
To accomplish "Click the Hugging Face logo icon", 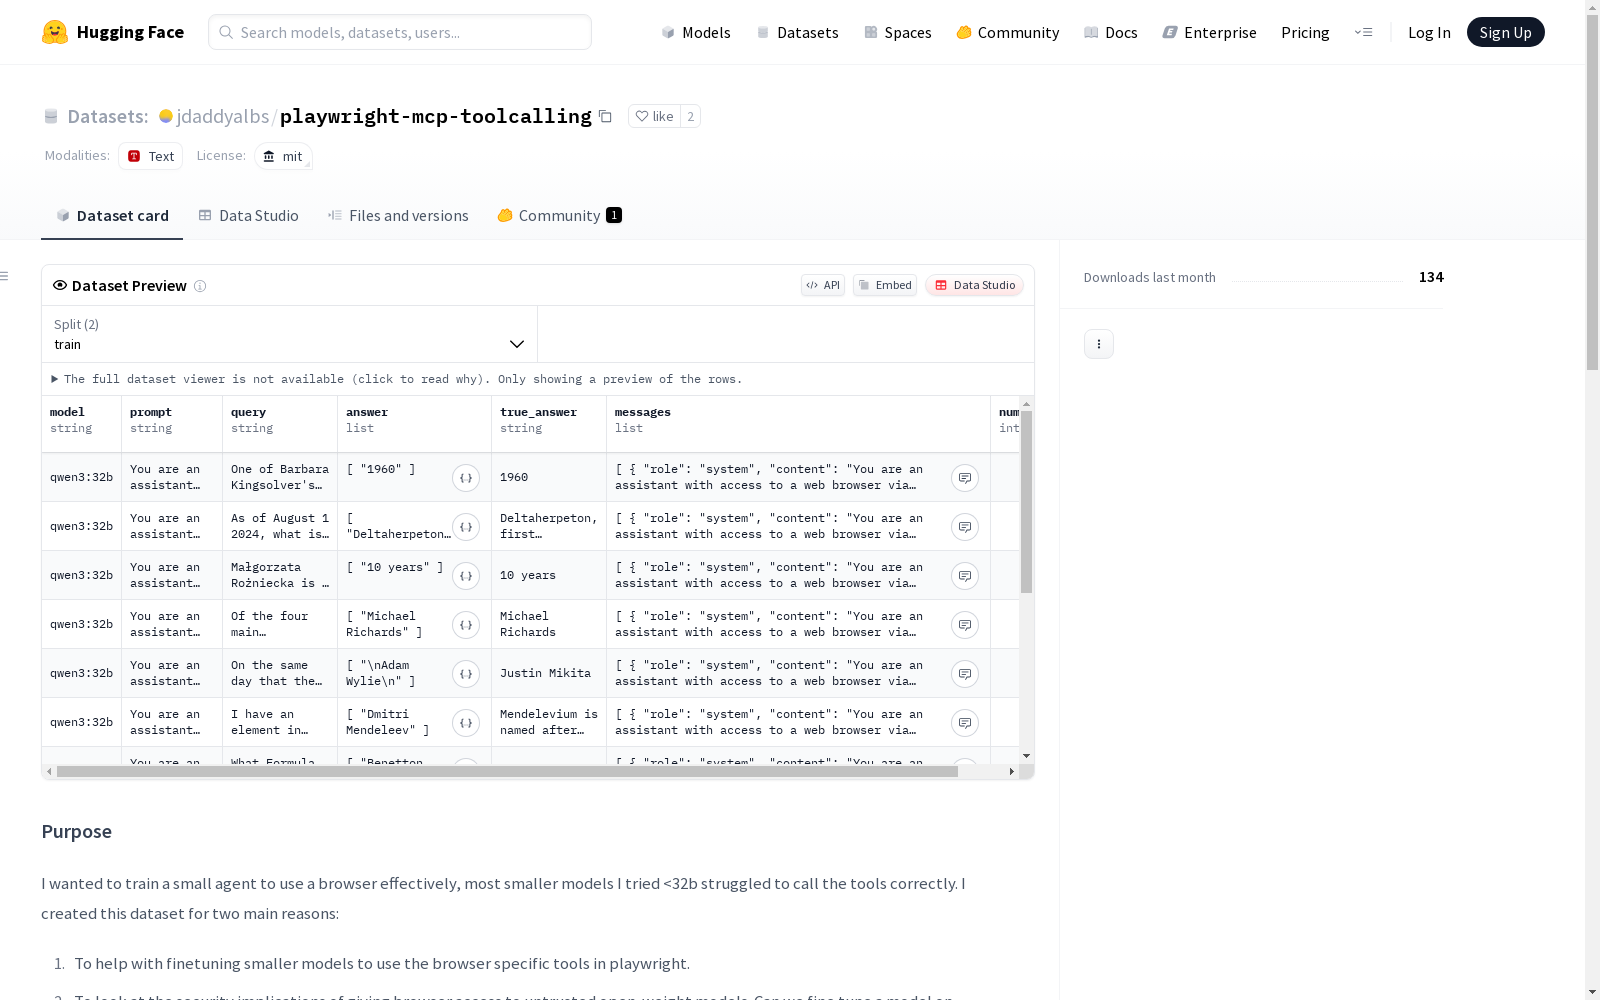I will 55,32.
